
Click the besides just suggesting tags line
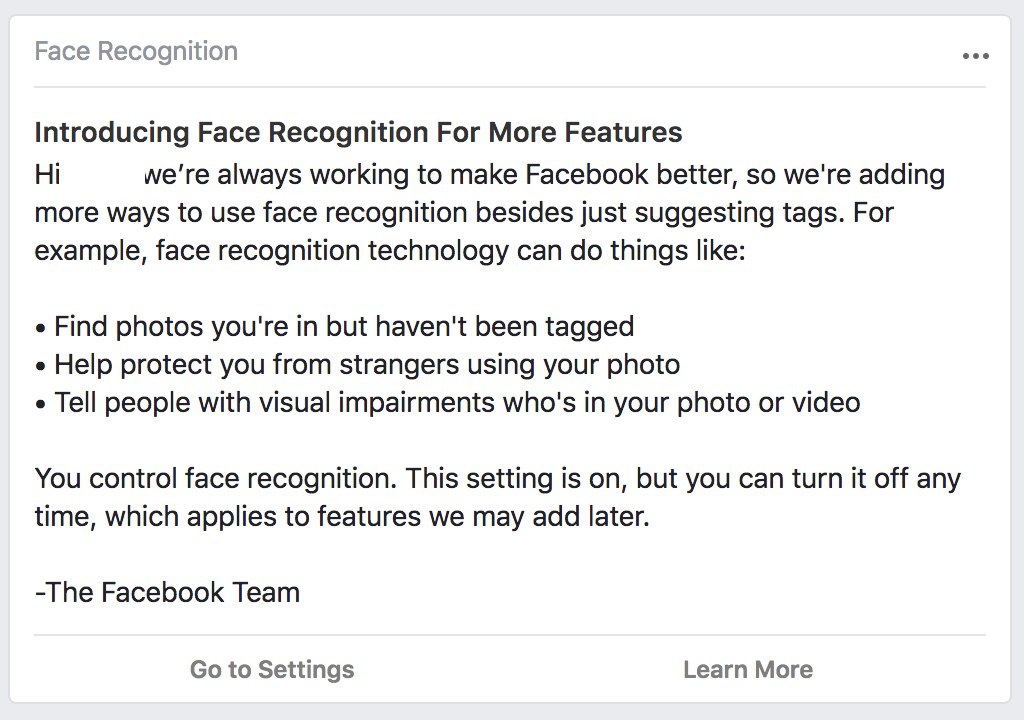pyautogui.click(x=464, y=213)
